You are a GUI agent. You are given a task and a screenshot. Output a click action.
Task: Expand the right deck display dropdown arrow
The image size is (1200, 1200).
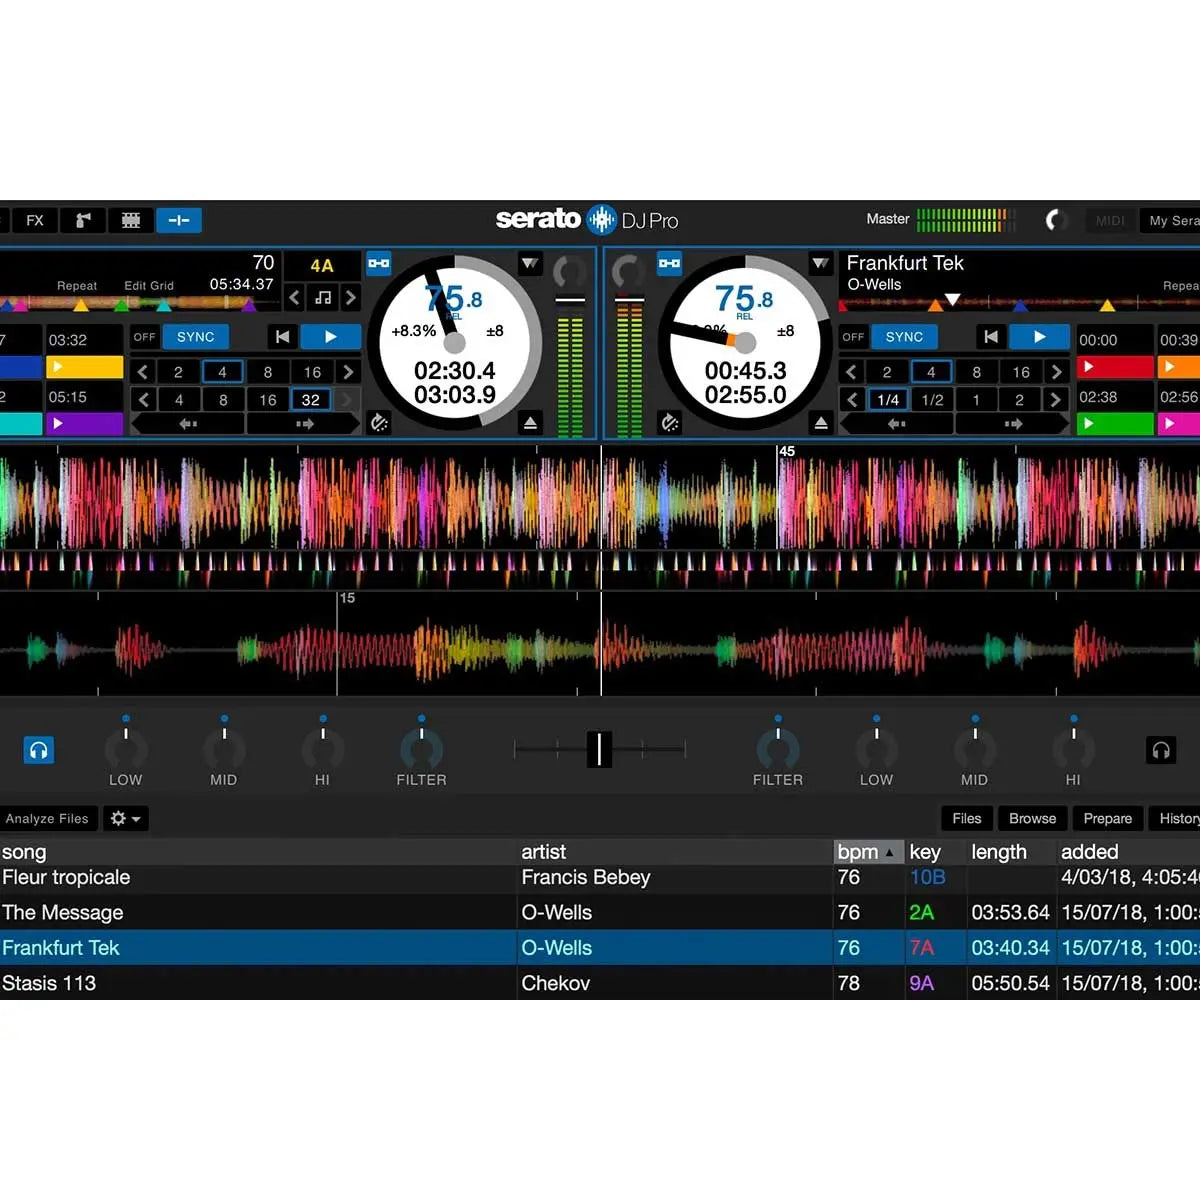(x=821, y=263)
